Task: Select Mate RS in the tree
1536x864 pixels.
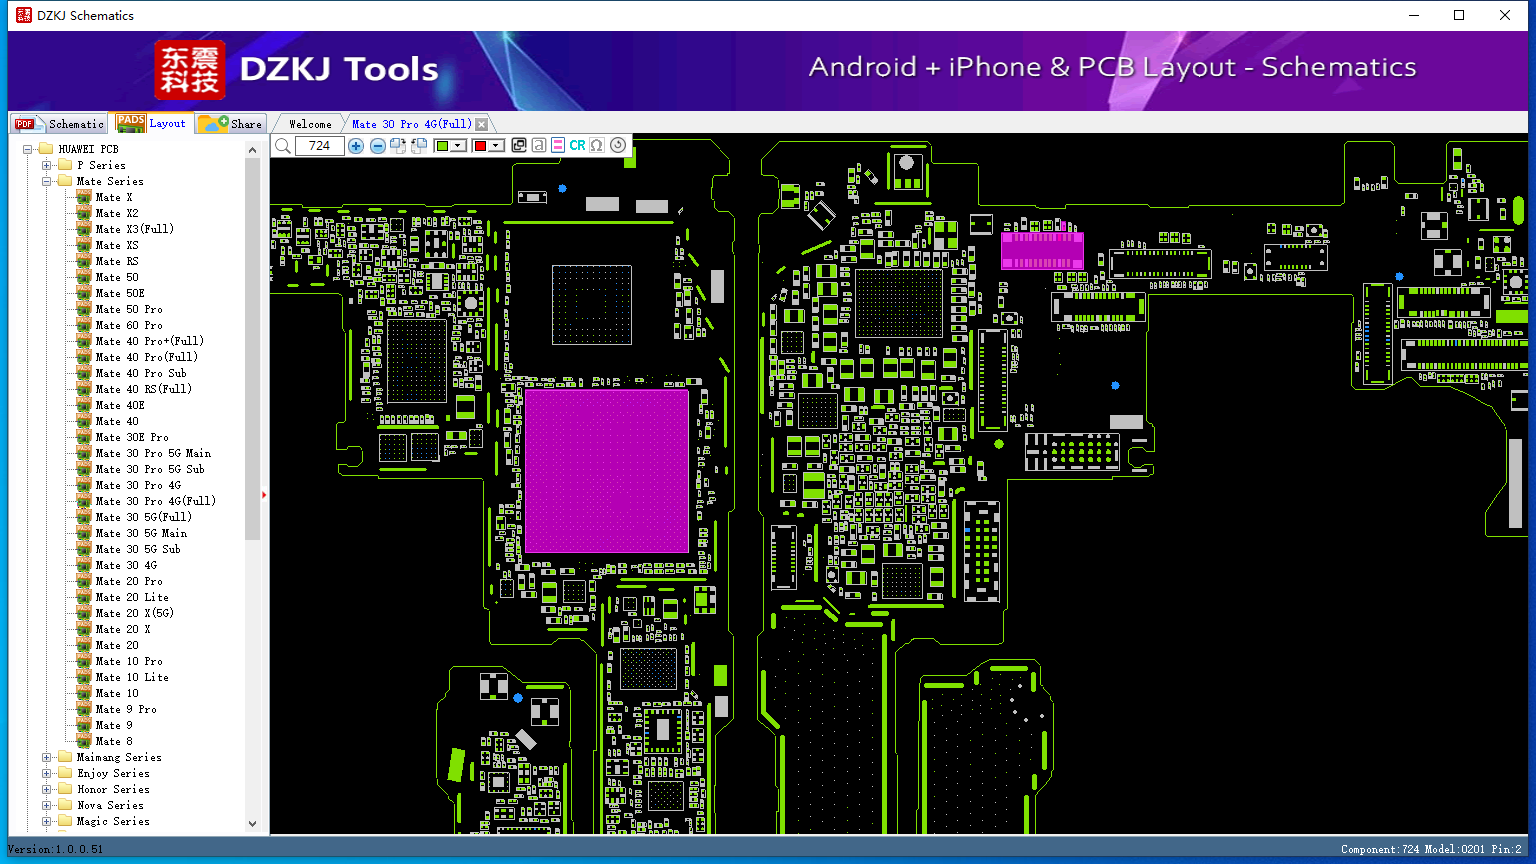Action: click(x=117, y=262)
